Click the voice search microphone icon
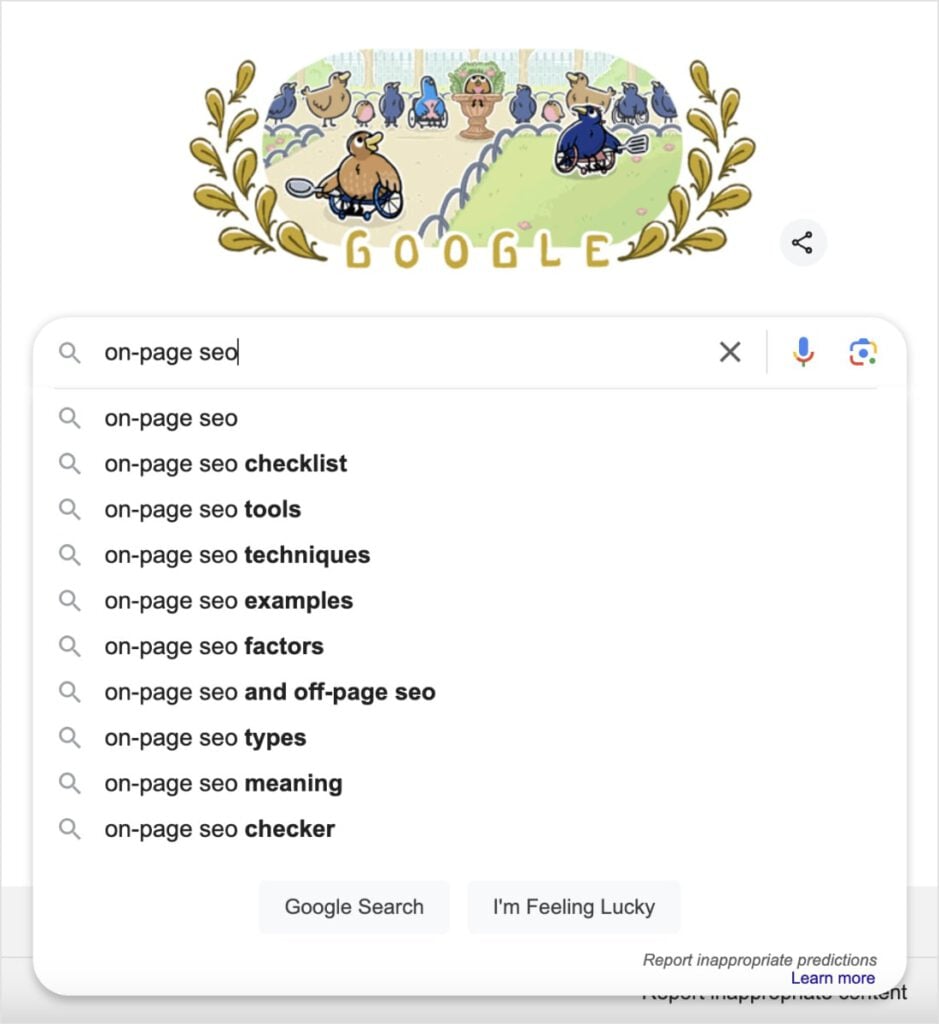The image size is (939, 1024). [803, 352]
